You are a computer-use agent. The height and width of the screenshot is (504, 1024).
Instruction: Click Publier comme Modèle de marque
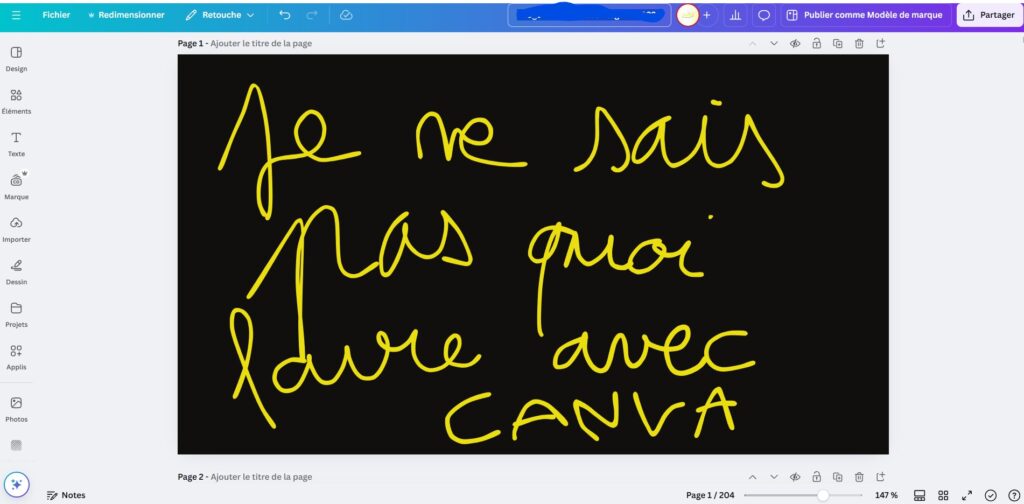865,15
